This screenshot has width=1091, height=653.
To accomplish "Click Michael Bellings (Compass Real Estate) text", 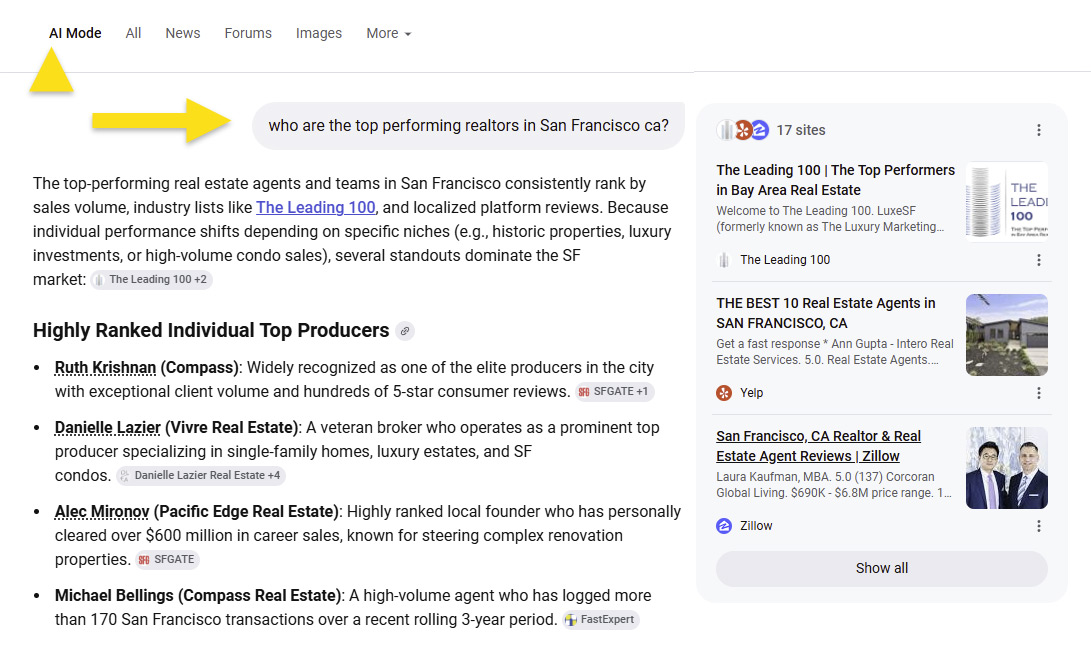I will (x=198, y=596).
